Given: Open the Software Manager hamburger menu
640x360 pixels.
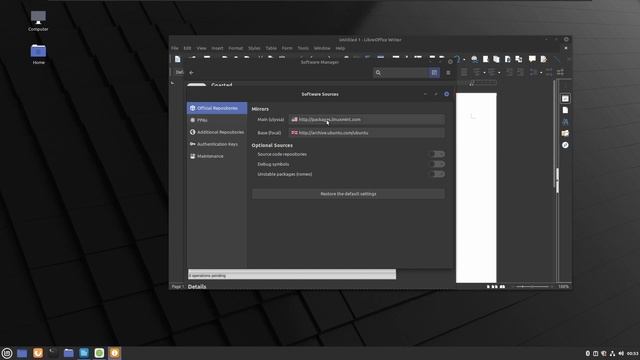Looking at the screenshot, I should click(x=448, y=73).
